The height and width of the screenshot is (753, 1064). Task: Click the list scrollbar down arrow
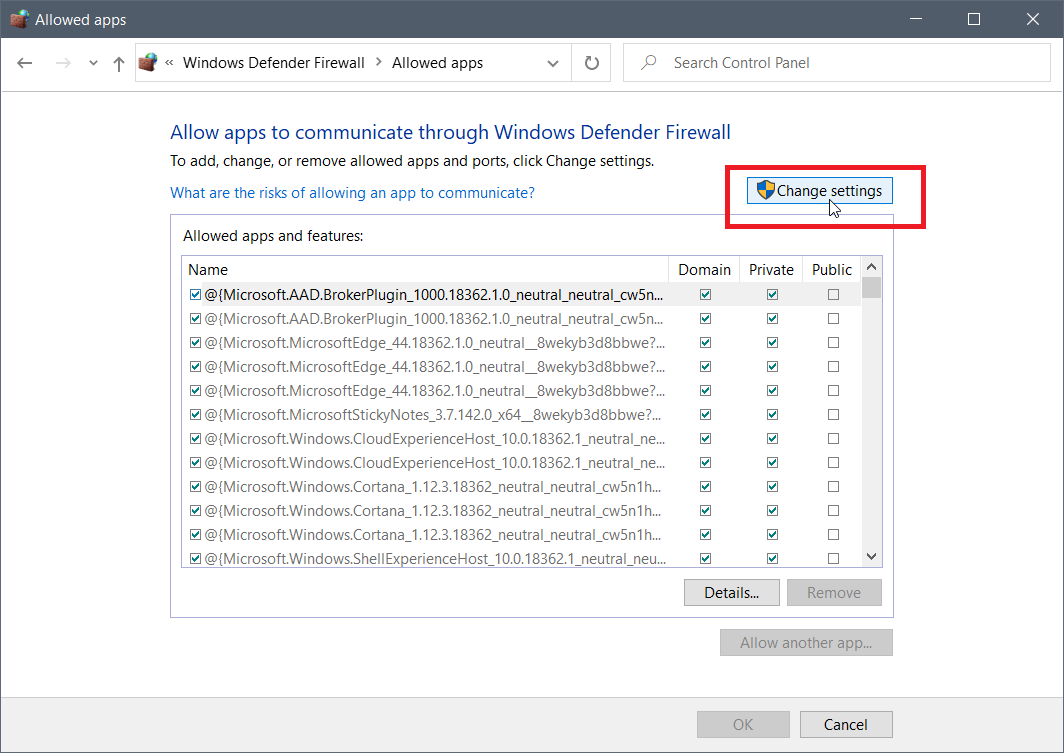pos(871,557)
